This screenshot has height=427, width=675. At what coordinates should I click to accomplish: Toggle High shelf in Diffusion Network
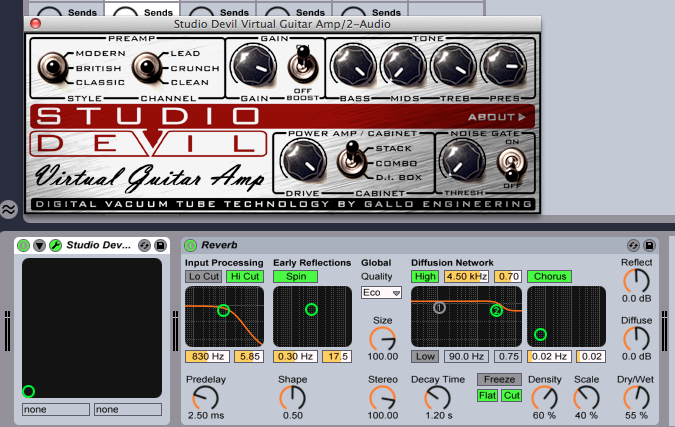click(x=425, y=276)
